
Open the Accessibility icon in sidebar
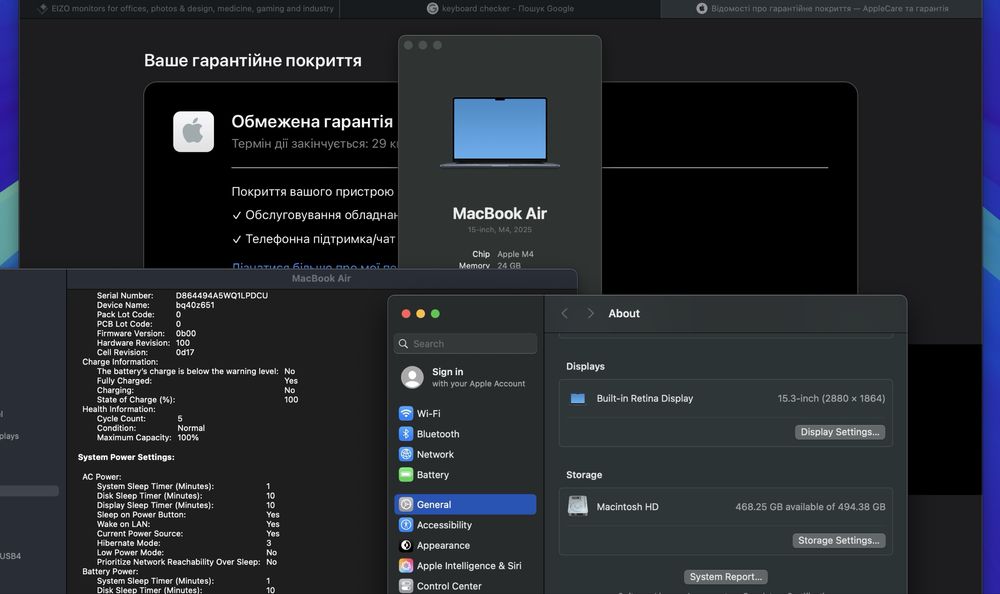click(x=406, y=524)
